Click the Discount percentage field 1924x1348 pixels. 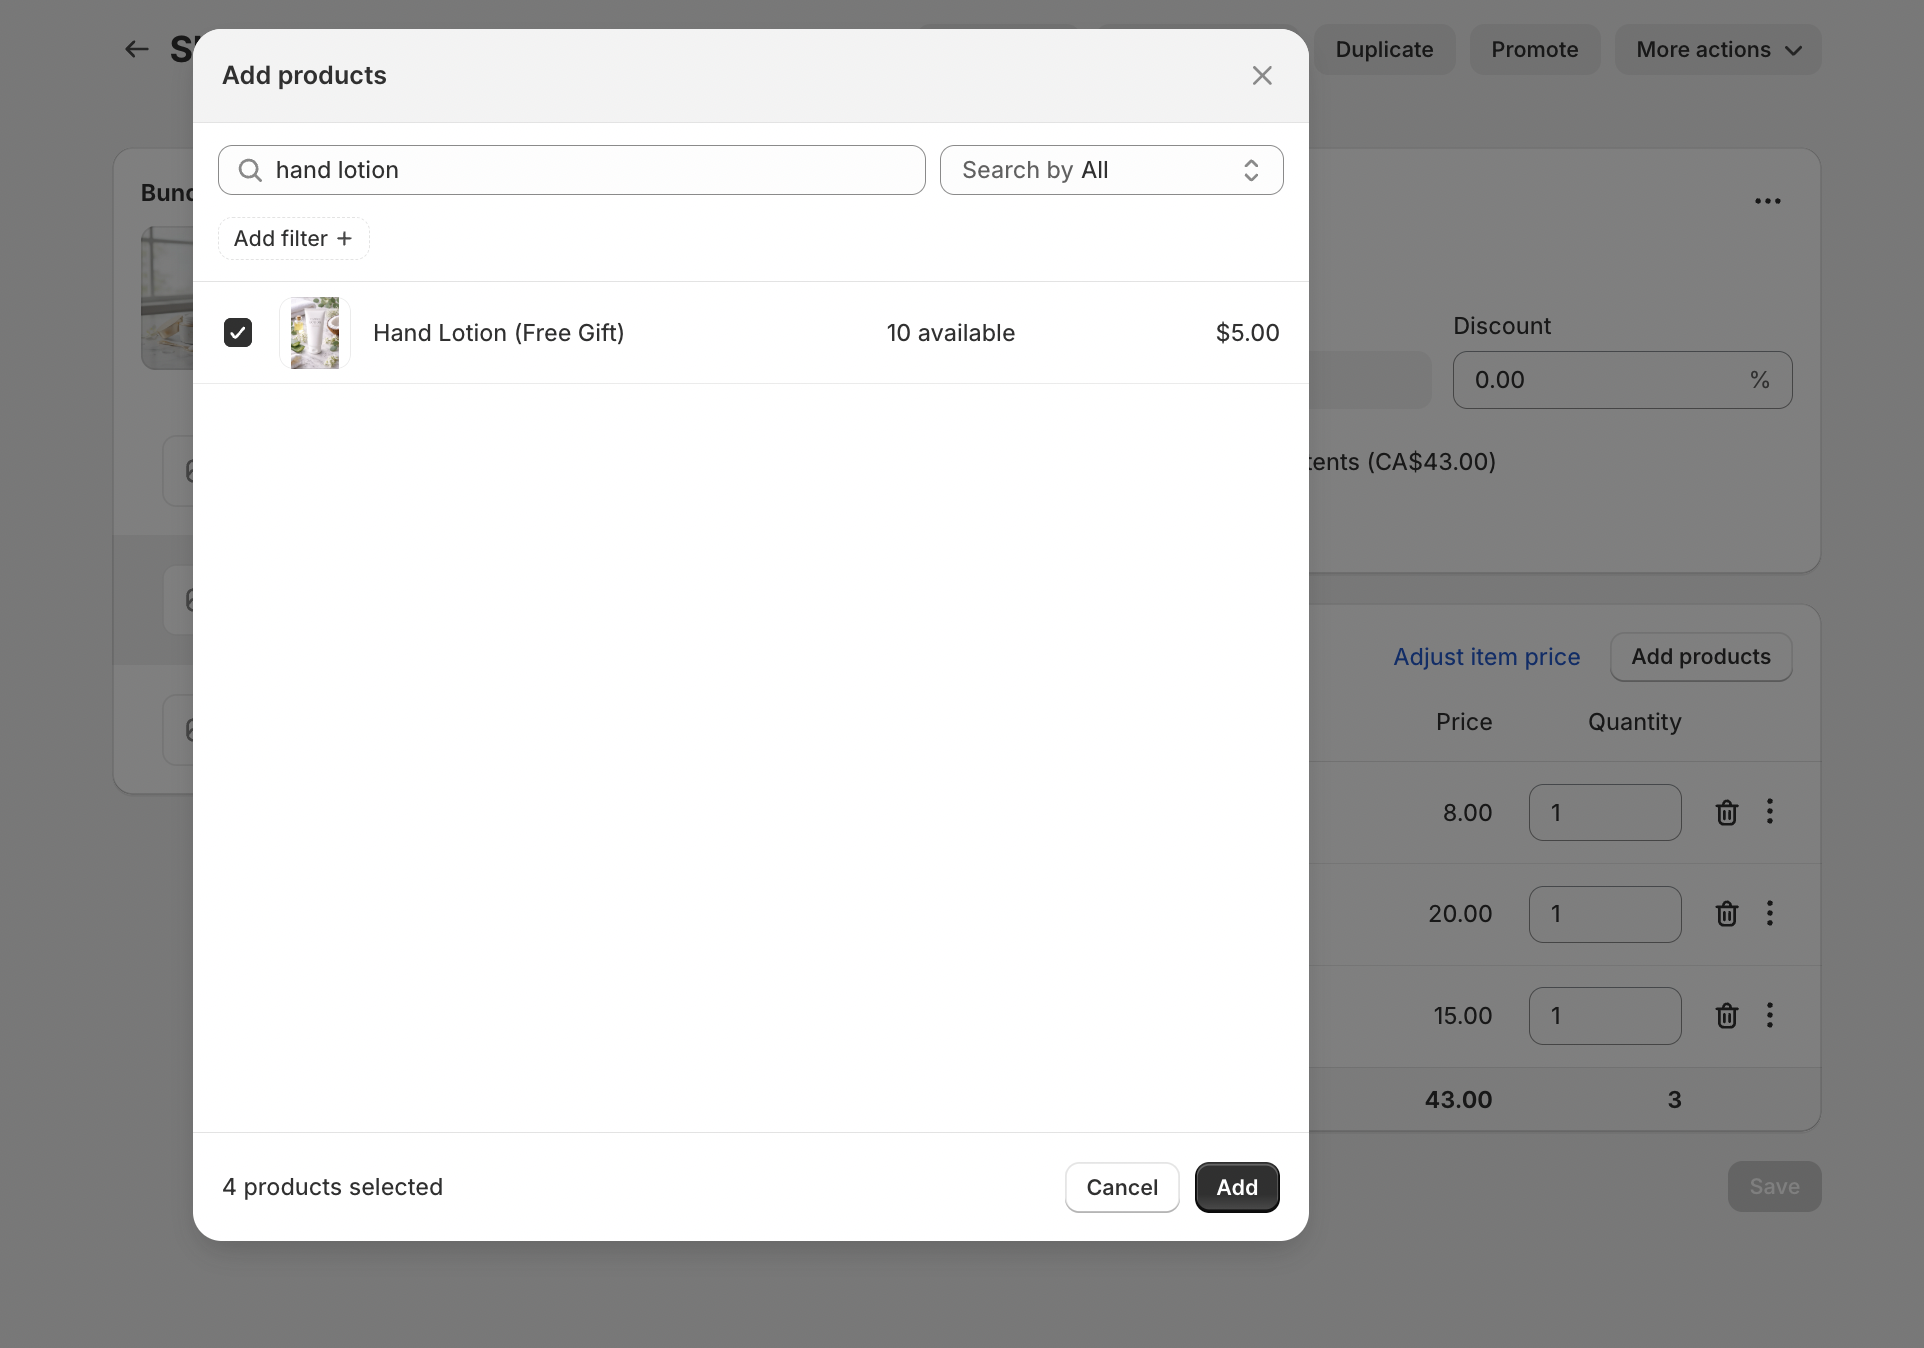1605,380
